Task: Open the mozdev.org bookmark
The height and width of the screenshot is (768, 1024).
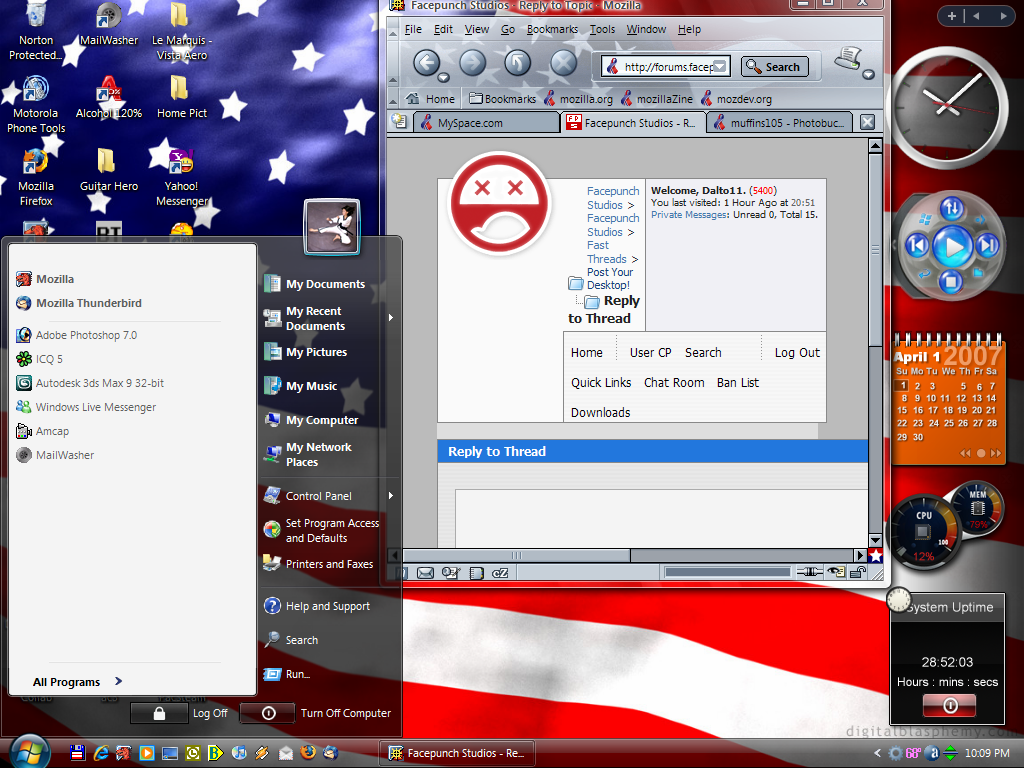Action: (736, 99)
